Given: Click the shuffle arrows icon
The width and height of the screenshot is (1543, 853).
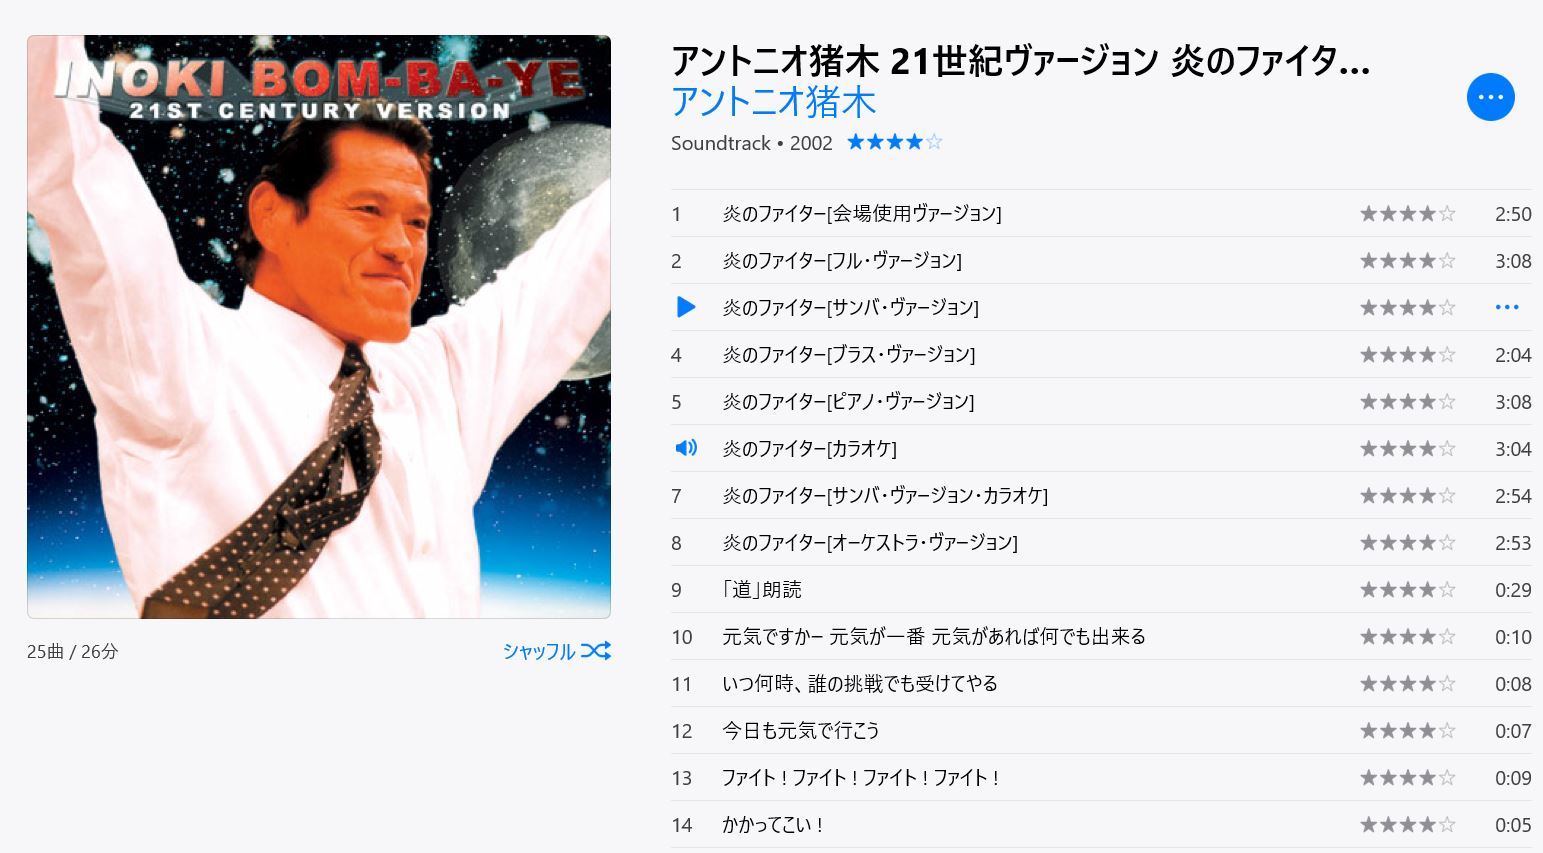Looking at the screenshot, I should click(596, 651).
